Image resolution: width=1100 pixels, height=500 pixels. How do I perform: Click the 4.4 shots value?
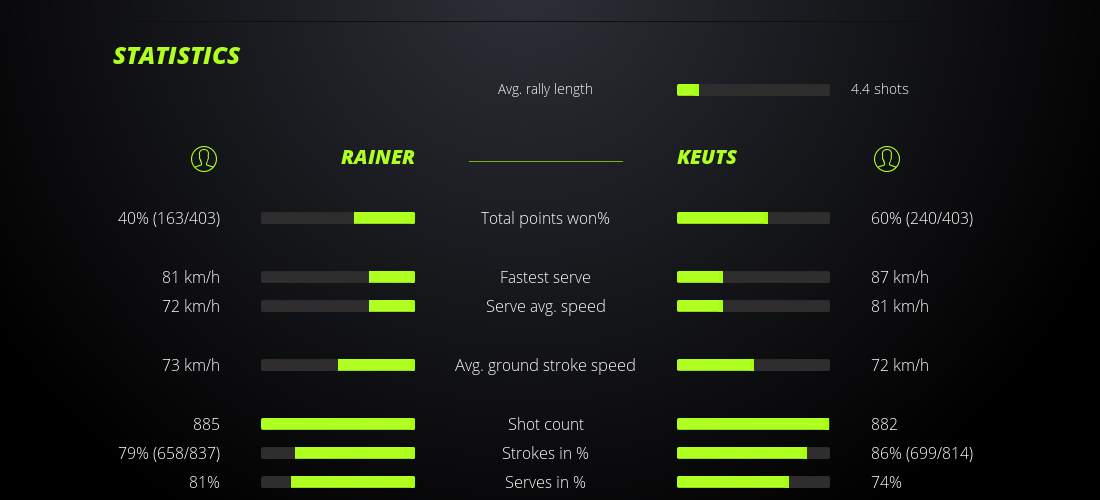(879, 89)
